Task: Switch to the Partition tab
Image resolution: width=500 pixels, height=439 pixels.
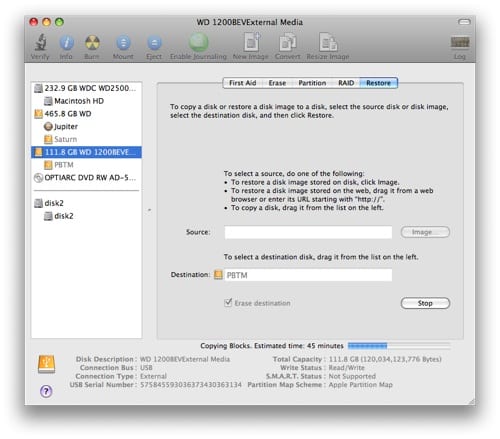Action: (312, 83)
